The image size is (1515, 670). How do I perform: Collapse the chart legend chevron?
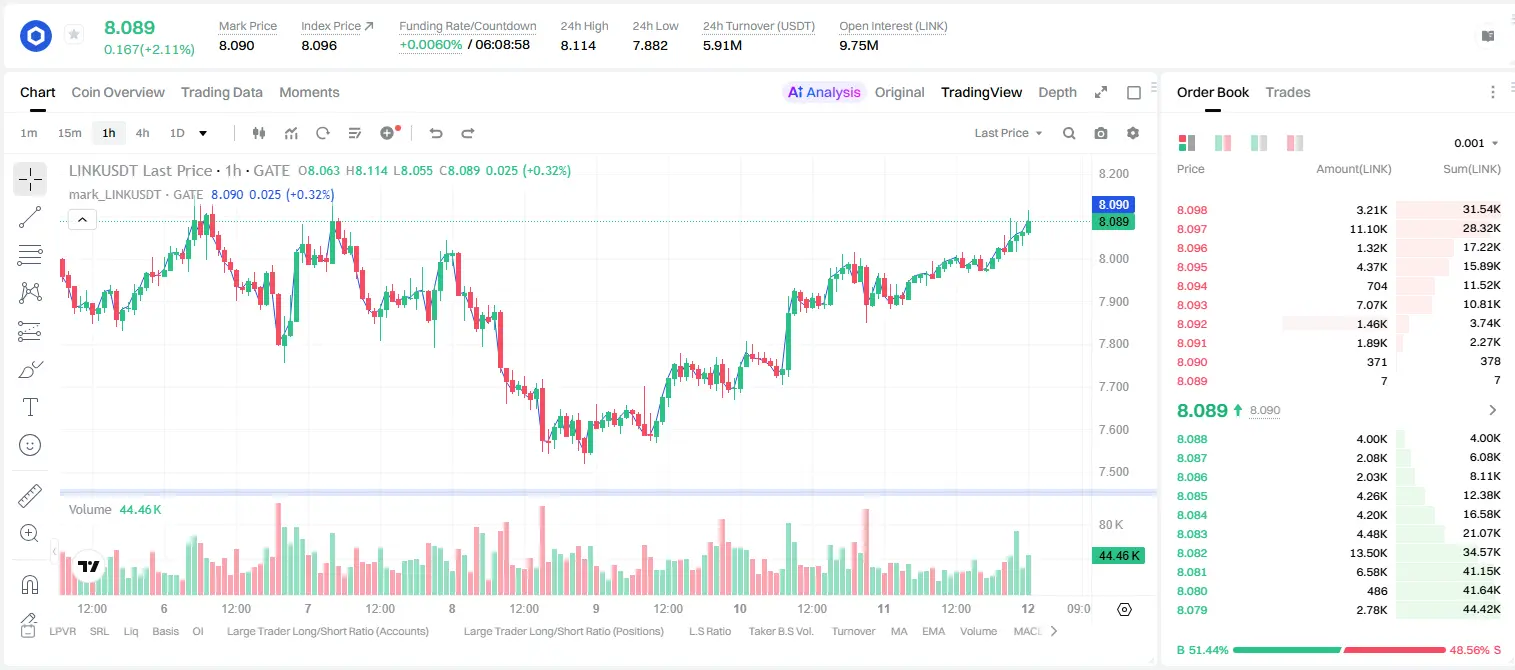82,220
